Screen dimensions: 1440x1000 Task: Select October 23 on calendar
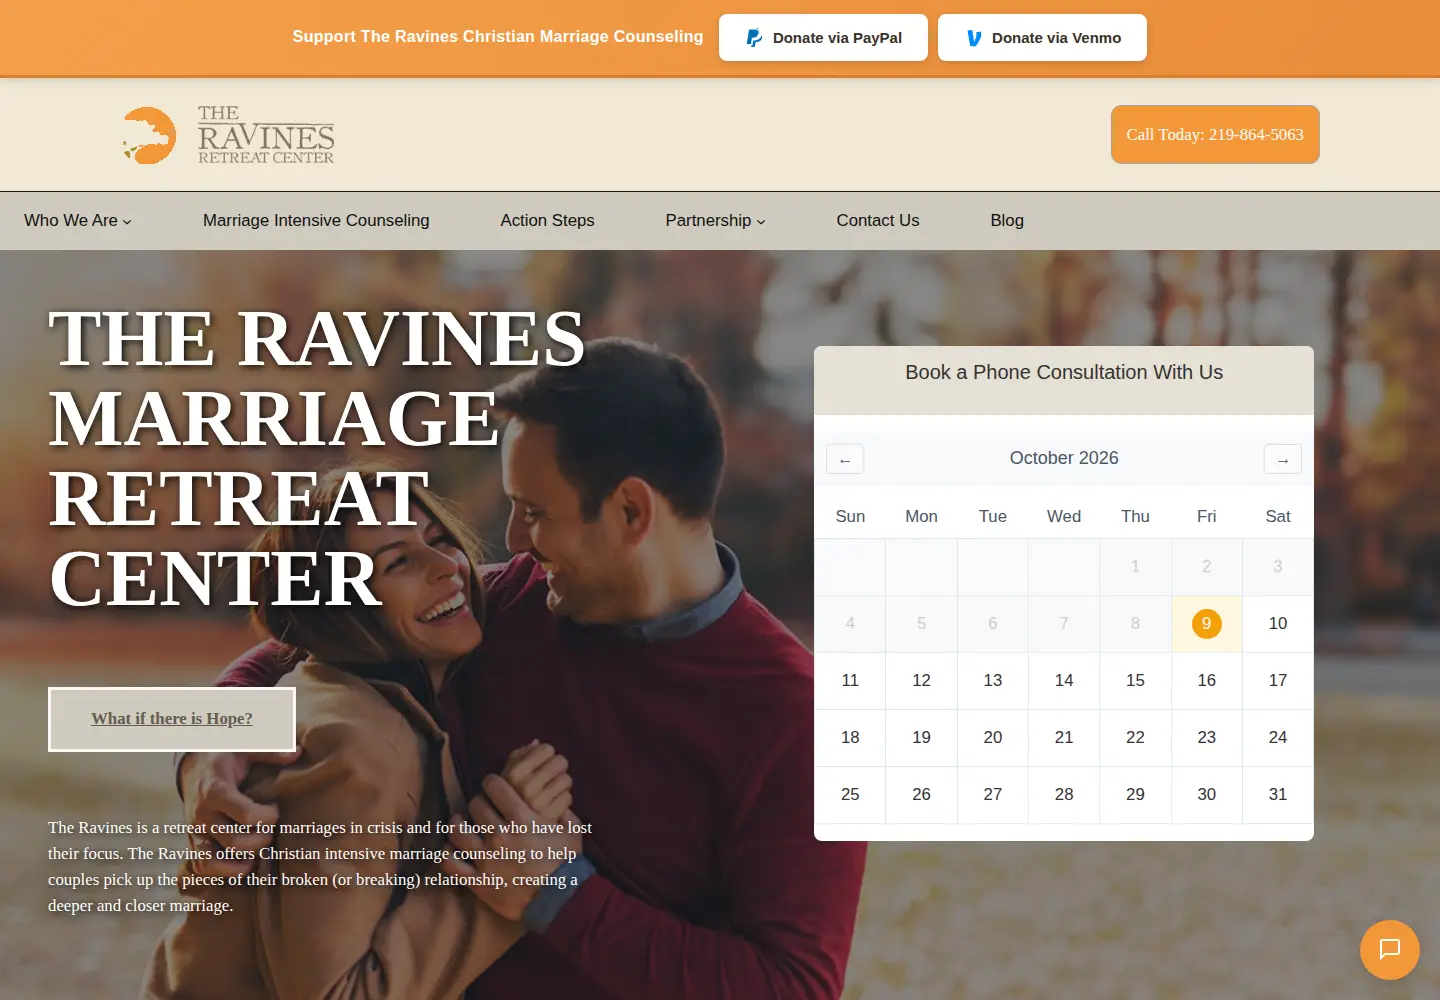coord(1207,738)
